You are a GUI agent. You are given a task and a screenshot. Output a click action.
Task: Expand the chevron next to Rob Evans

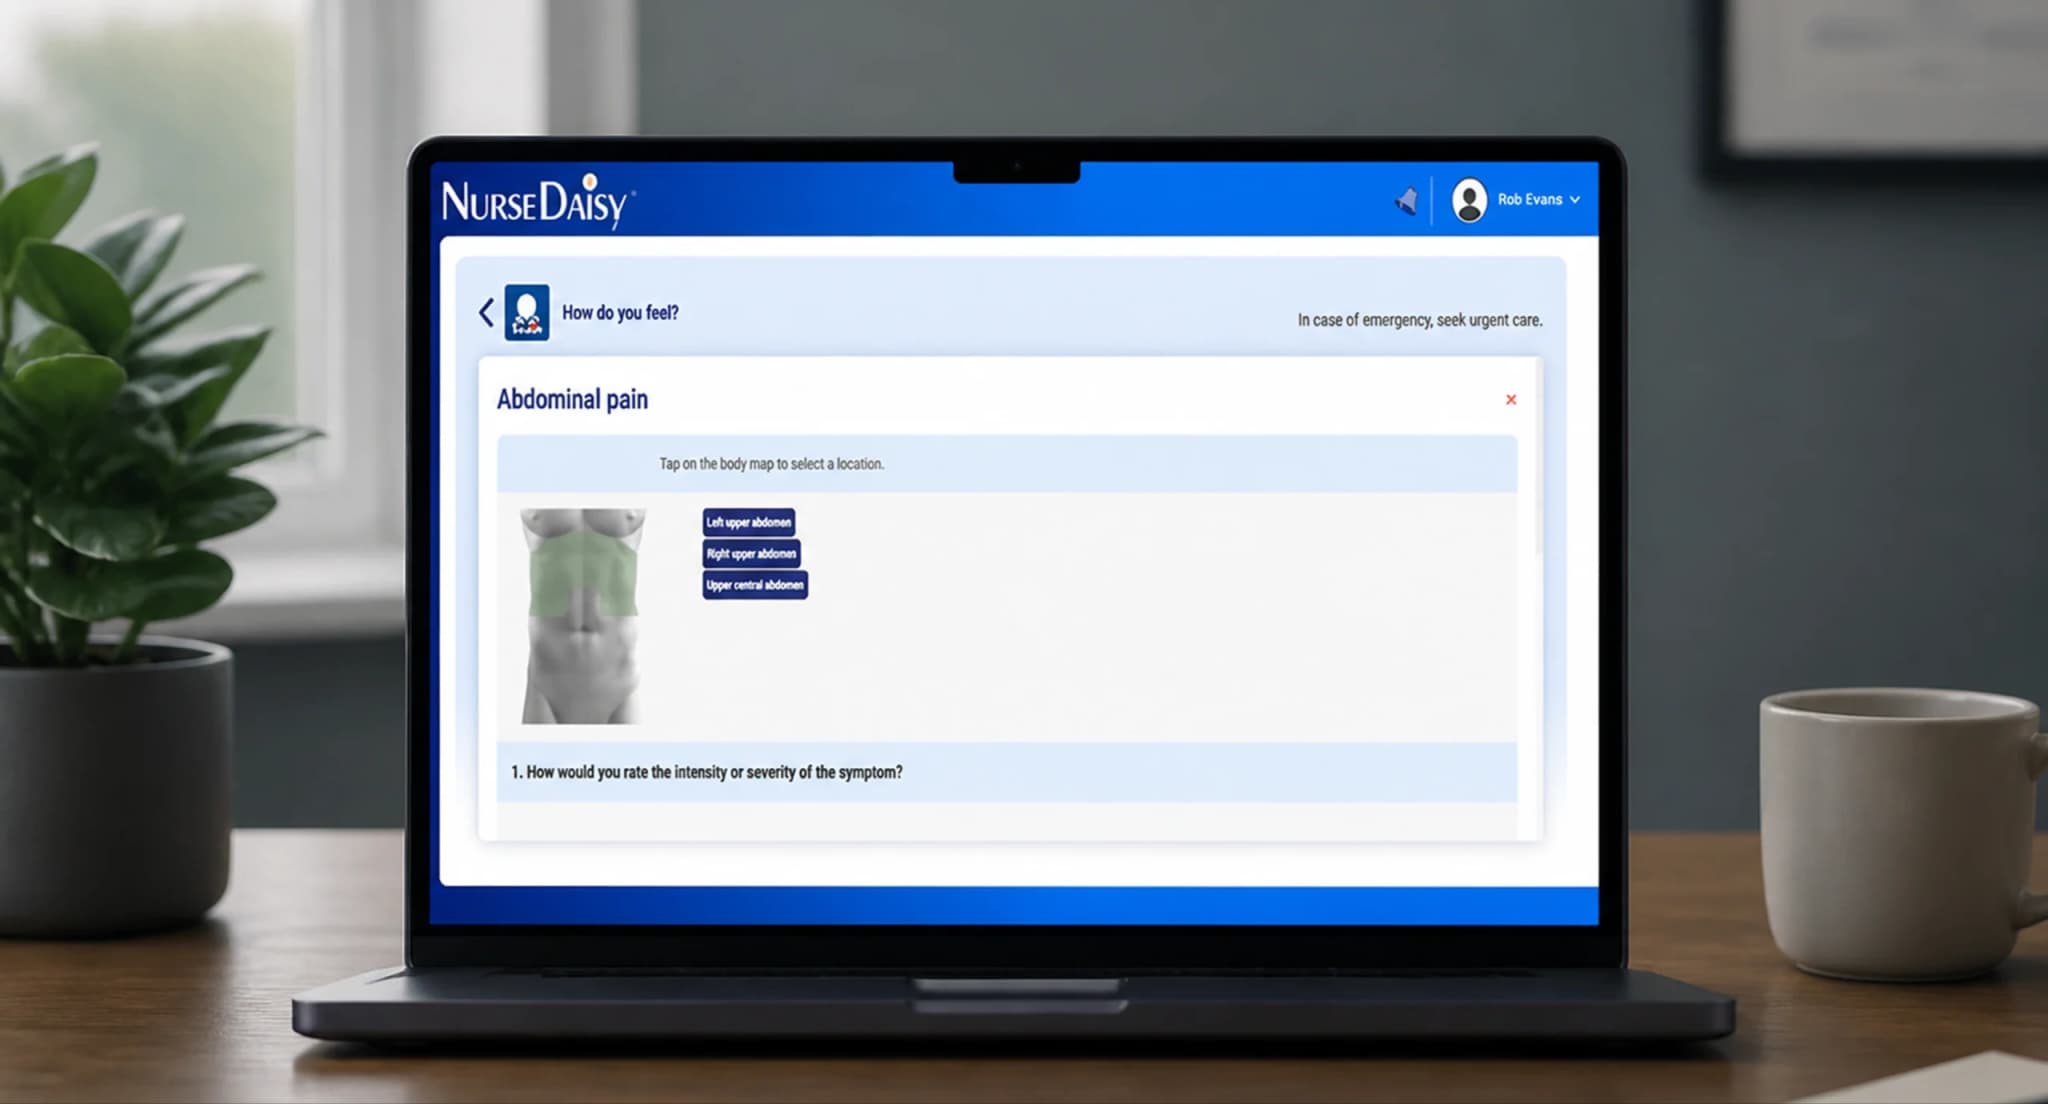click(x=1575, y=200)
